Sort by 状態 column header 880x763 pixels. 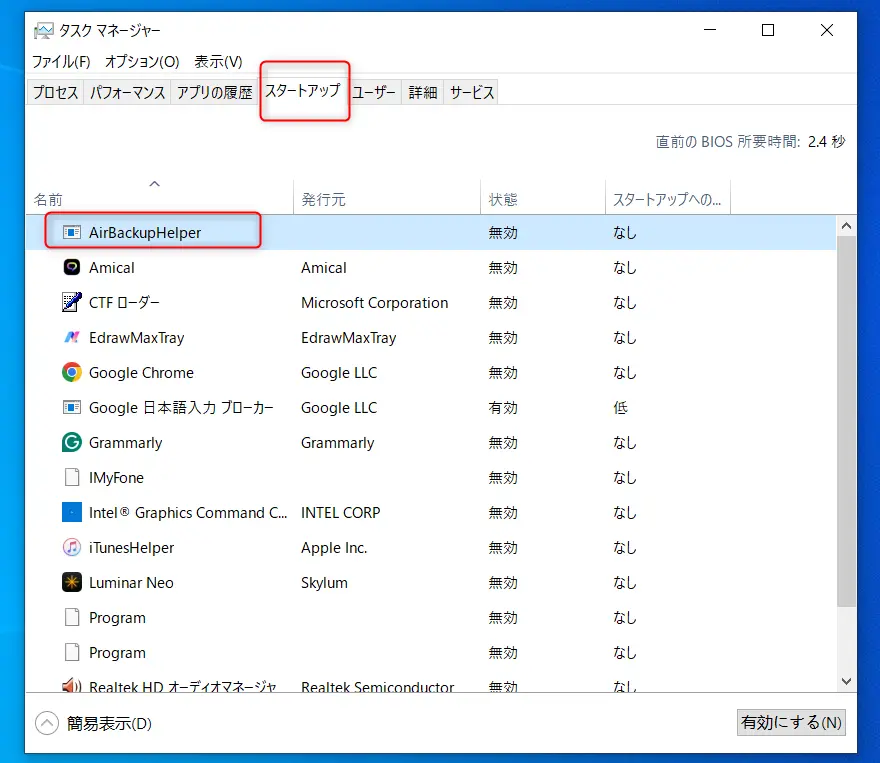543,197
